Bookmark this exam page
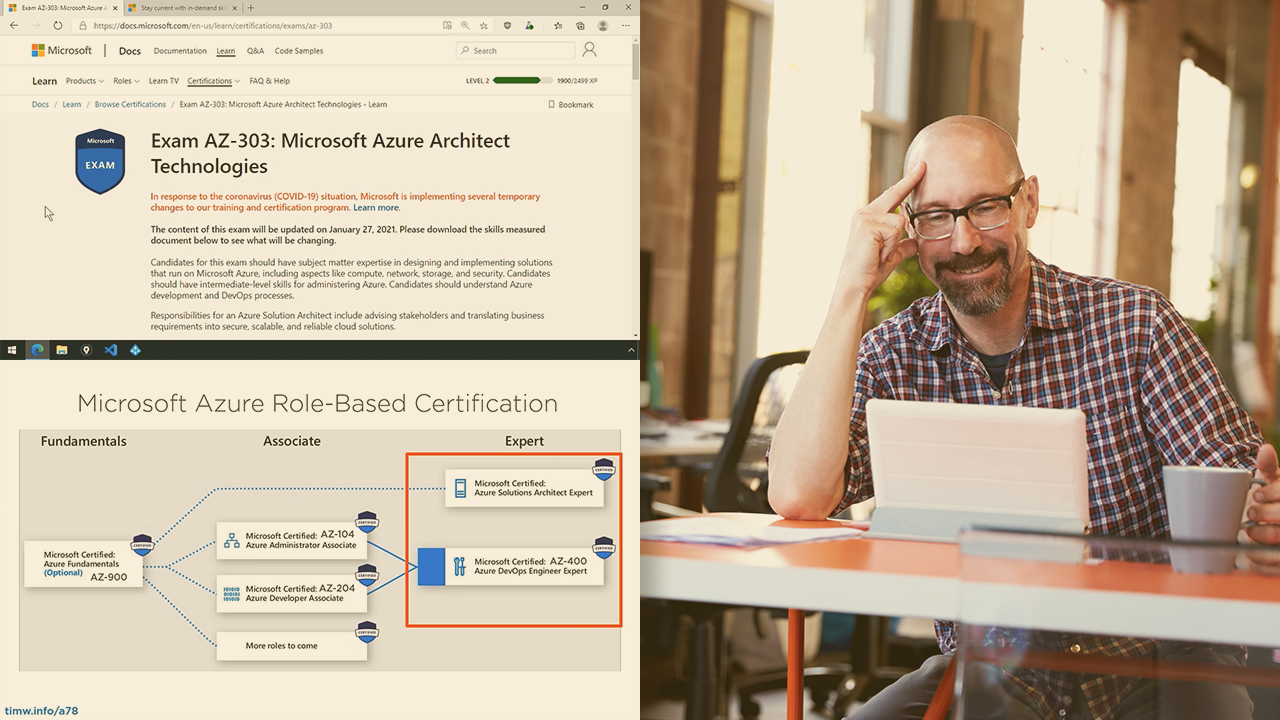 (570, 105)
